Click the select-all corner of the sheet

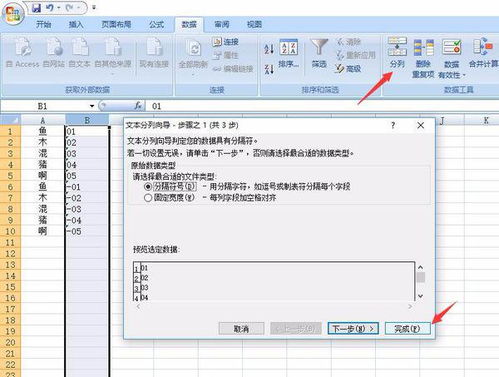(x=10, y=120)
